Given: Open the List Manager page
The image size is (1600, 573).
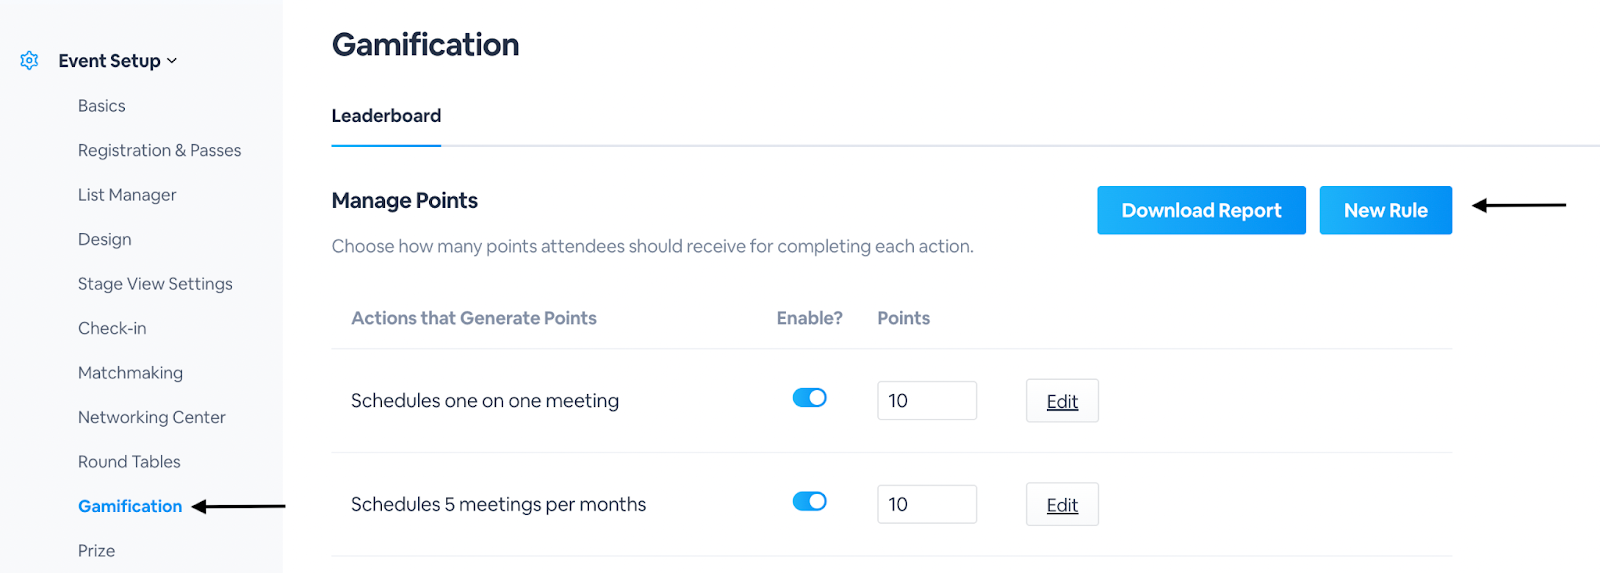Looking at the screenshot, I should (x=127, y=195).
